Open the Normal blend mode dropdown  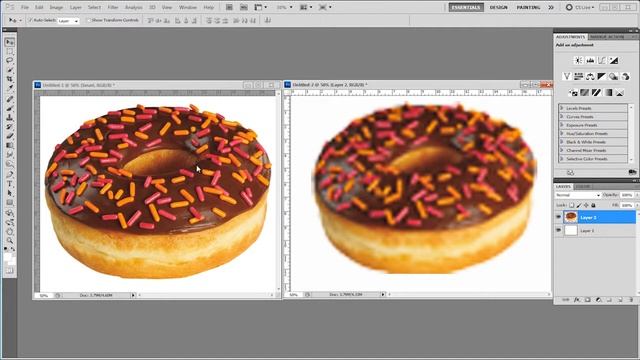pos(578,196)
